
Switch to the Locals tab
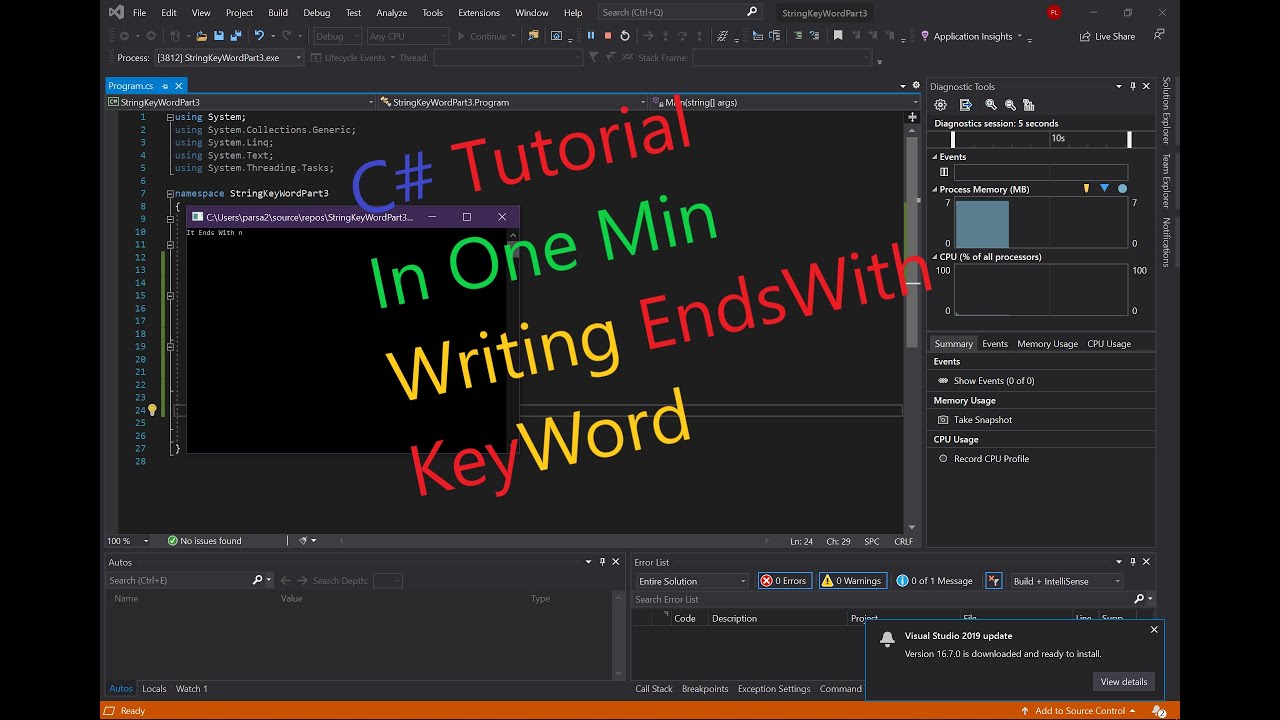[154, 689]
